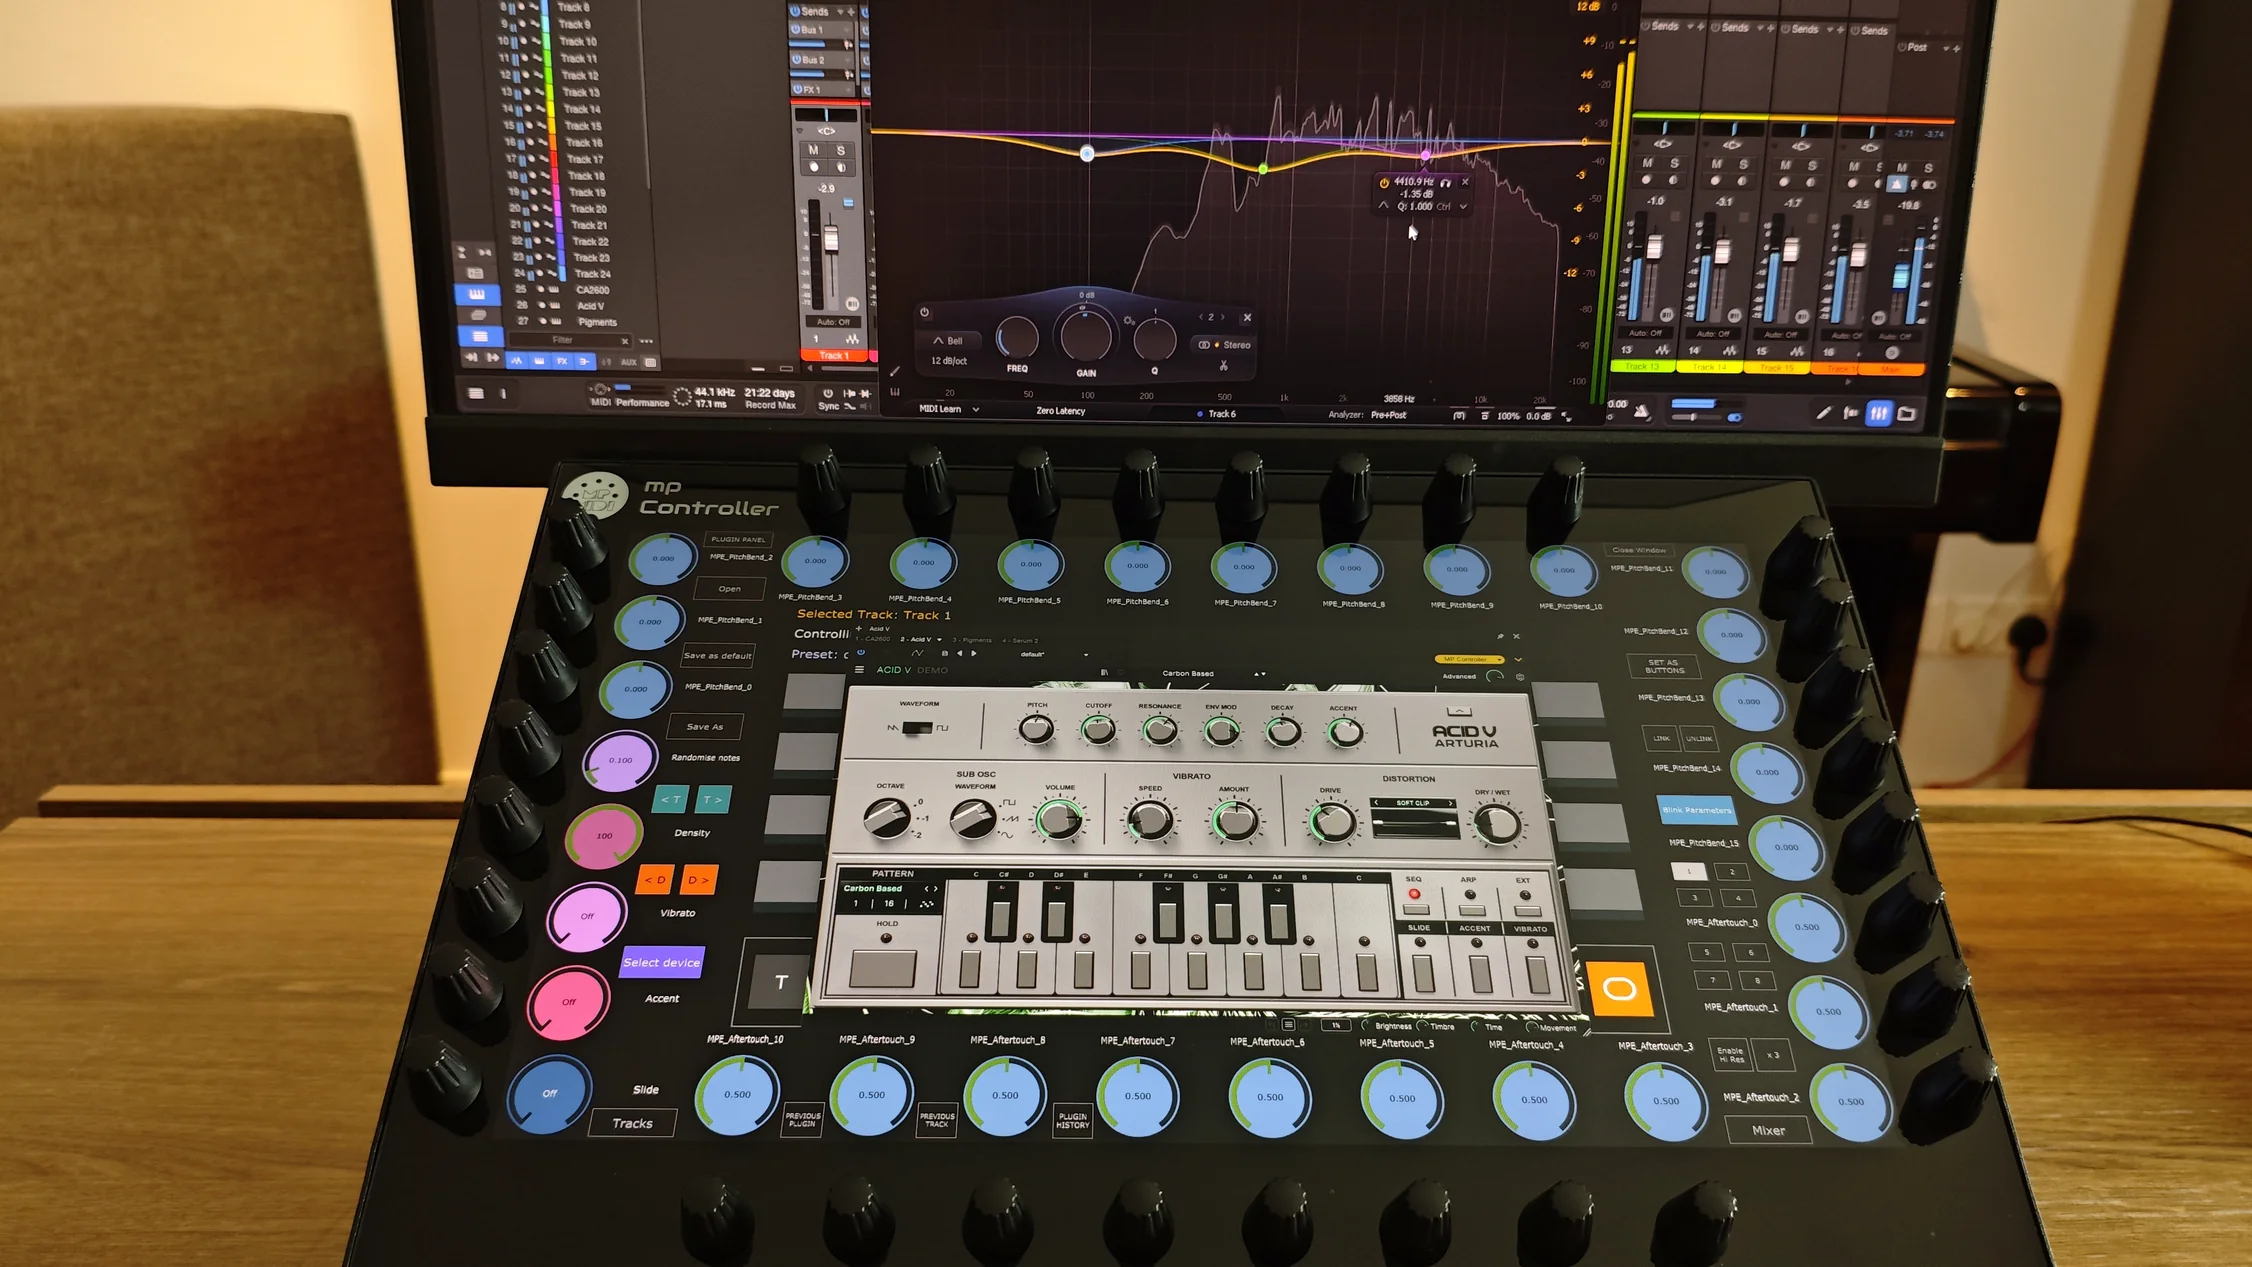Click the highlighted list view icon below keyboard icon

(x=479, y=337)
